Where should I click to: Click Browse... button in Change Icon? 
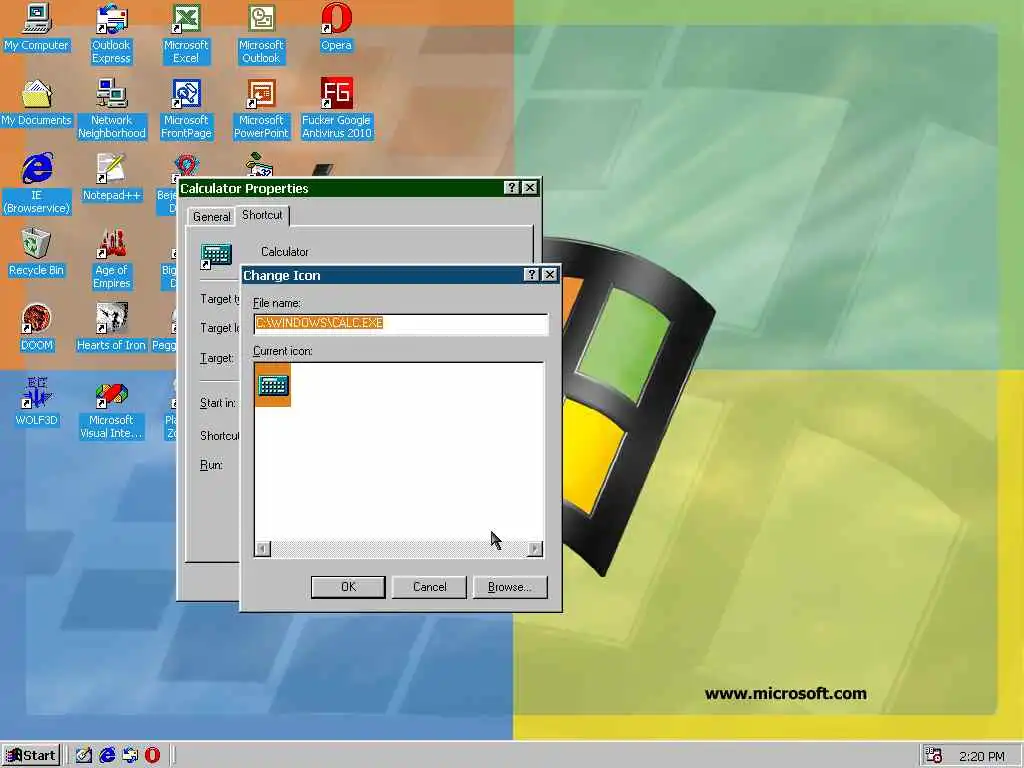(510, 586)
